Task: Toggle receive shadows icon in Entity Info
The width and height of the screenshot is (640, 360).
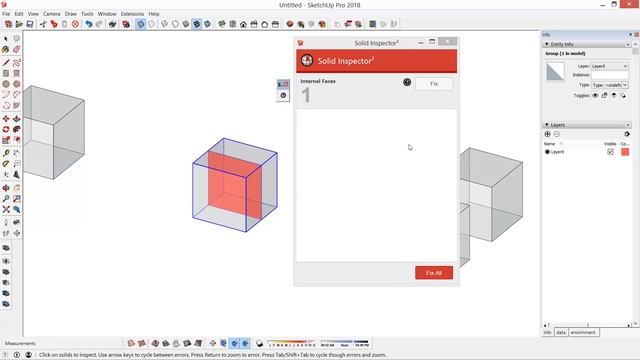Action: pyautogui.click(x=614, y=95)
